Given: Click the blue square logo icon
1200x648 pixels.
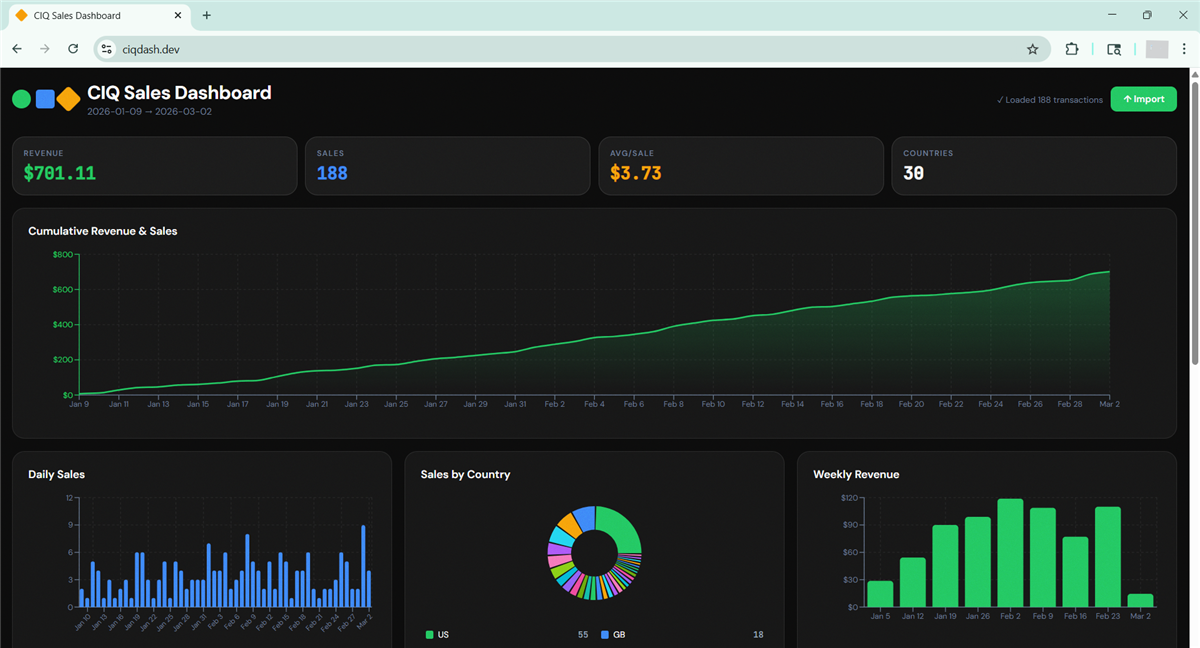Looking at the screenshot, I should pyautogui.click(x=45, y=99).
